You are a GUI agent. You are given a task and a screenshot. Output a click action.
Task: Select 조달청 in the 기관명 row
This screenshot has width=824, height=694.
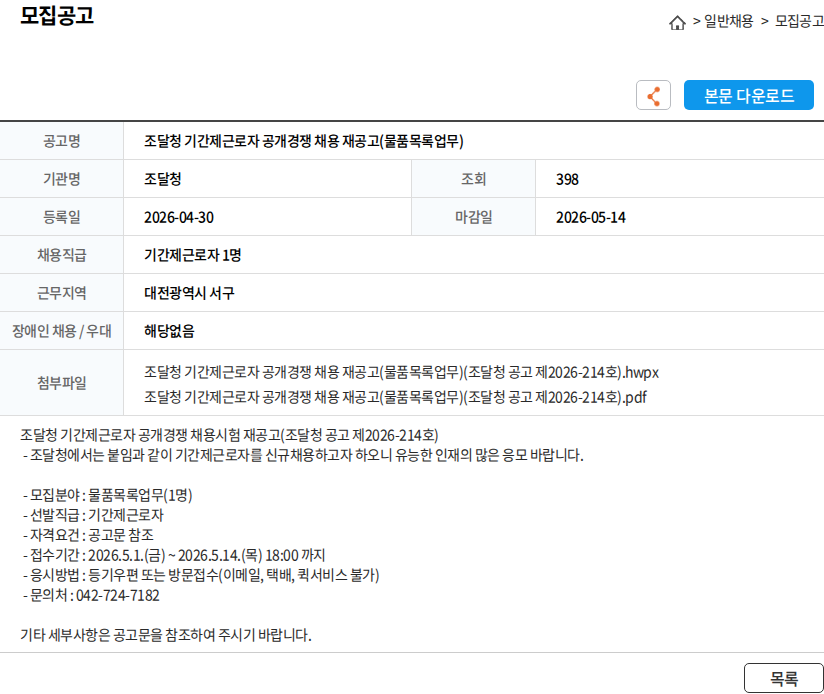click(162, 179)
